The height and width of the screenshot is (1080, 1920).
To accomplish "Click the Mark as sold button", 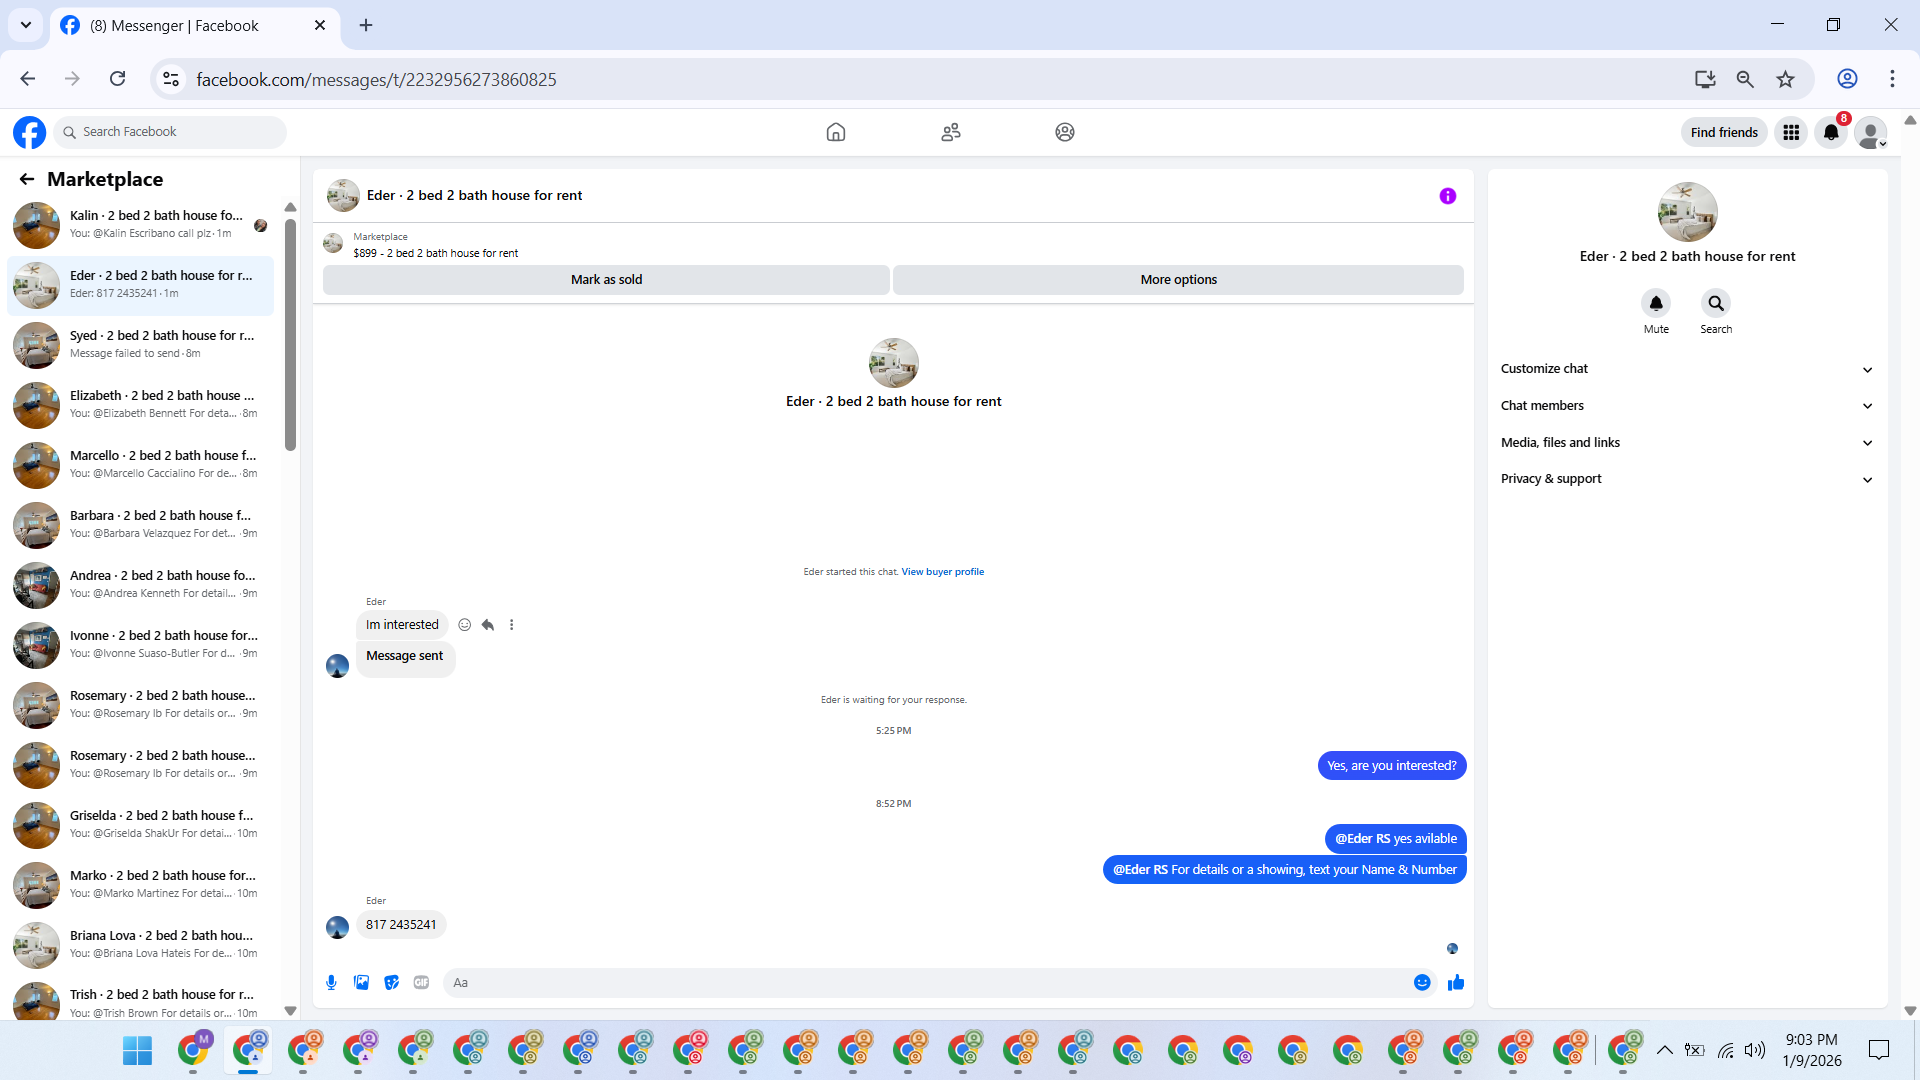I will click(606, 280).
